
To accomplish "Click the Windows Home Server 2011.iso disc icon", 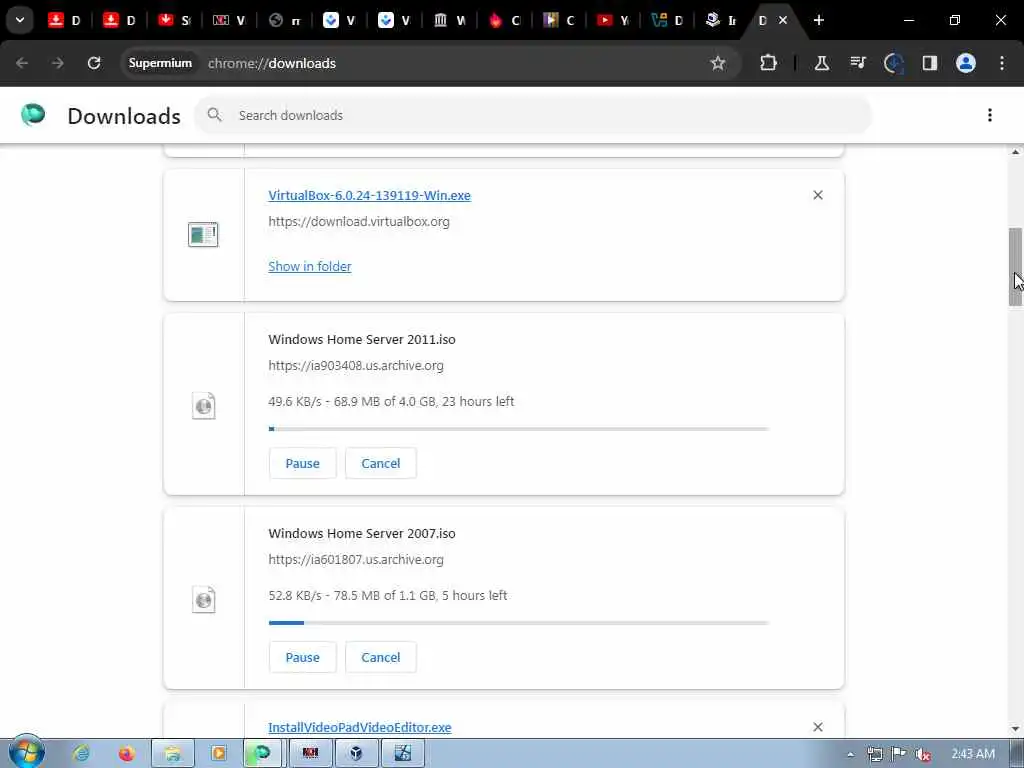I will coord(204,406).
